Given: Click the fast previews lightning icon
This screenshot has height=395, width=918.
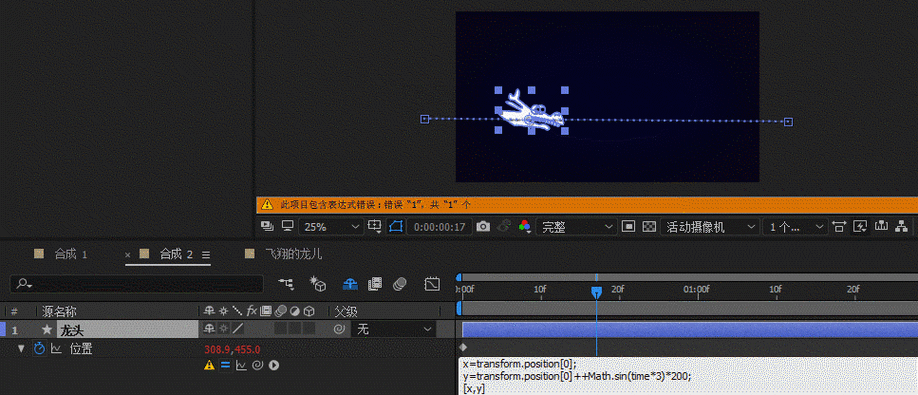Looking at the screenshot, I should pyautogui.click(x=860, y=226).
